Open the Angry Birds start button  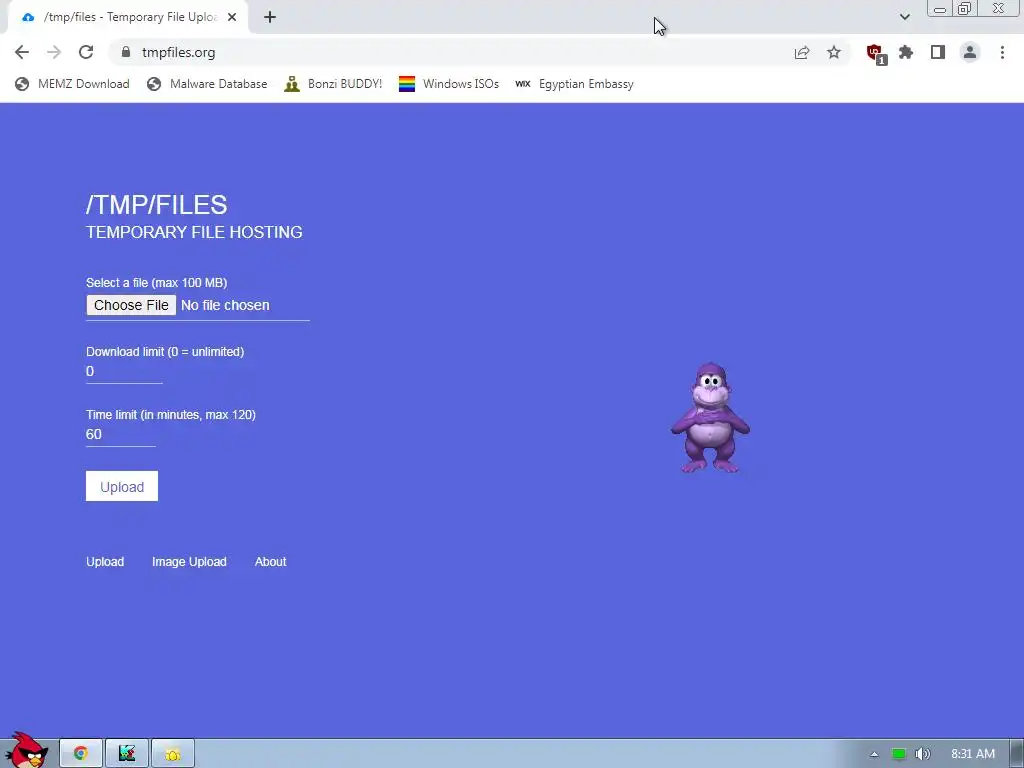[x=27, y=750]
